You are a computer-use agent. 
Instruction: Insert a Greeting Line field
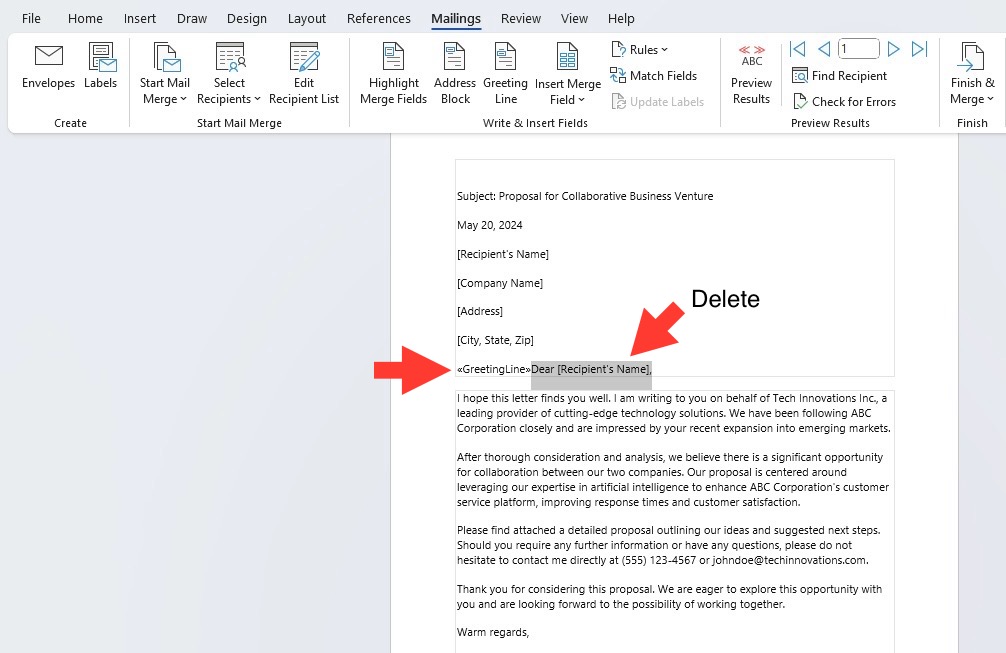(505, 74)
